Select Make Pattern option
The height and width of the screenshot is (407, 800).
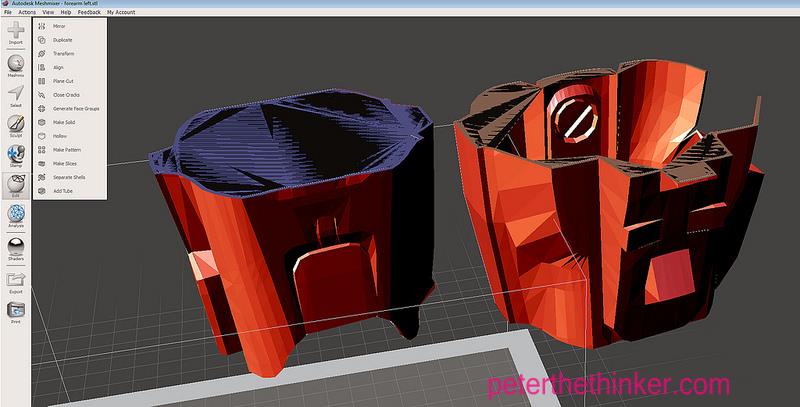coord(70,150)
